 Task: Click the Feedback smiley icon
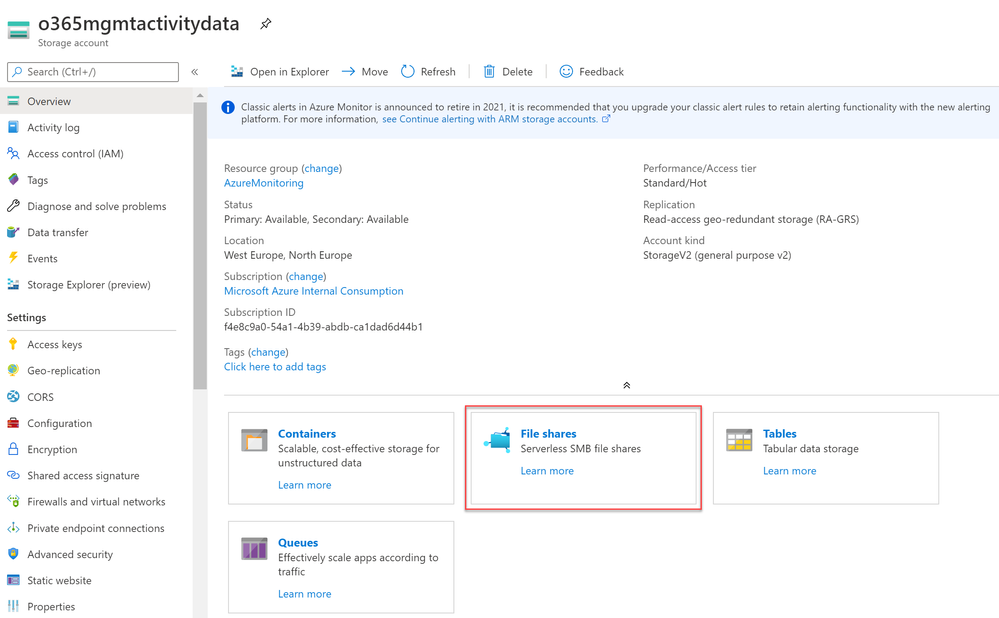click(566, 71)
